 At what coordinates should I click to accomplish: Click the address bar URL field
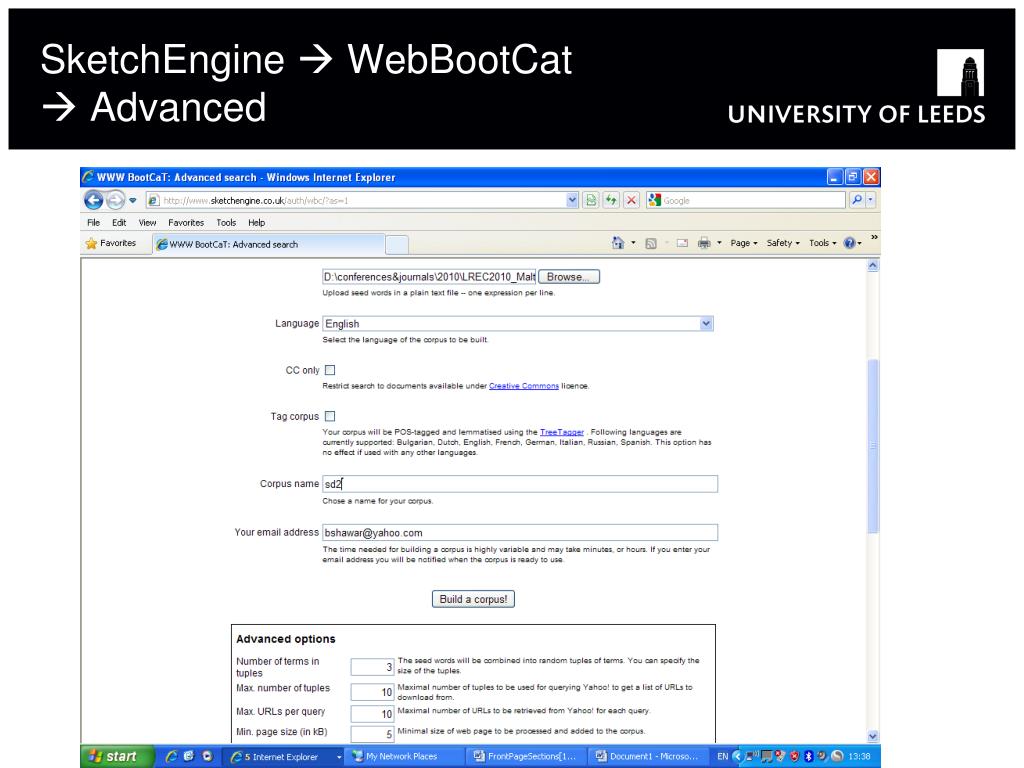click(x=356, y=200)
